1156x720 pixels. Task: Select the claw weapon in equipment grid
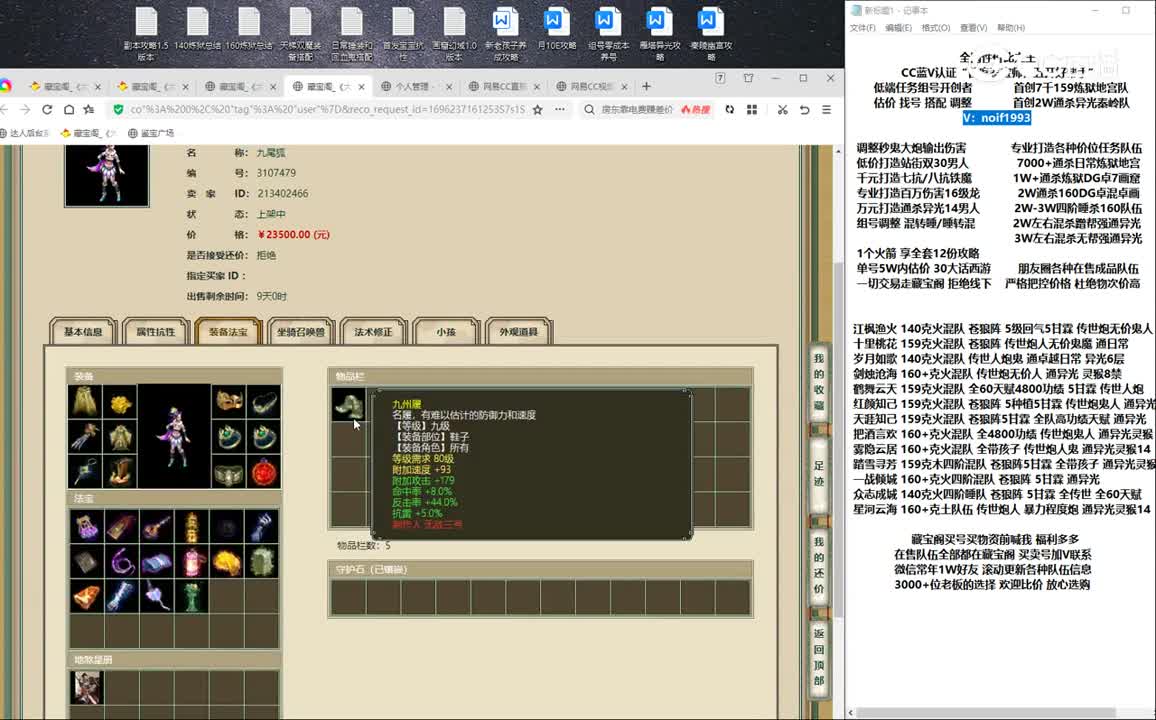click(x=85, y=437)
